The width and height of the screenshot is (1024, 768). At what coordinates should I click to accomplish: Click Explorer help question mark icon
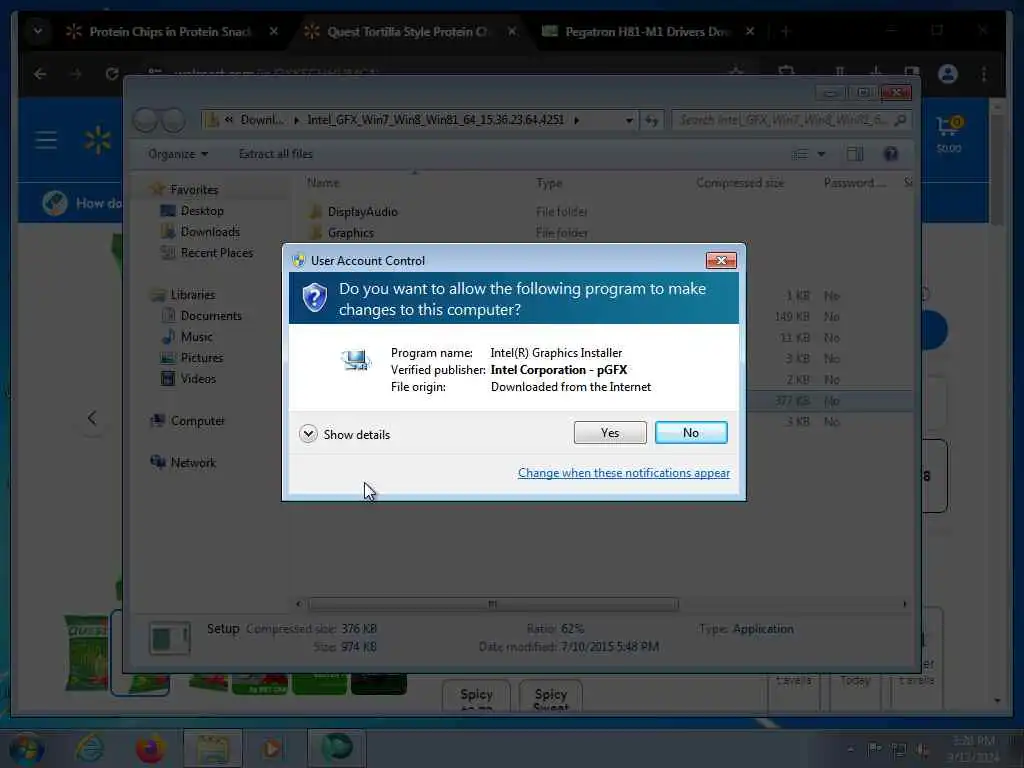(891, 154)
